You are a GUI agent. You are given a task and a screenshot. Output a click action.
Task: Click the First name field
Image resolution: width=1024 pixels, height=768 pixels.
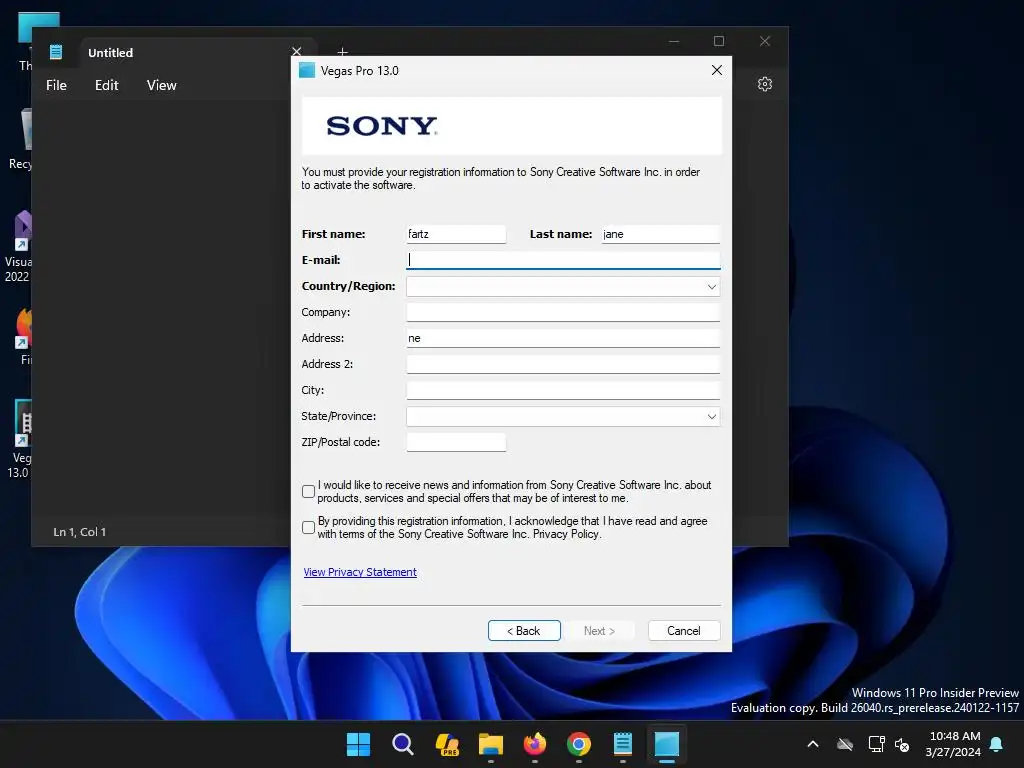456,234
